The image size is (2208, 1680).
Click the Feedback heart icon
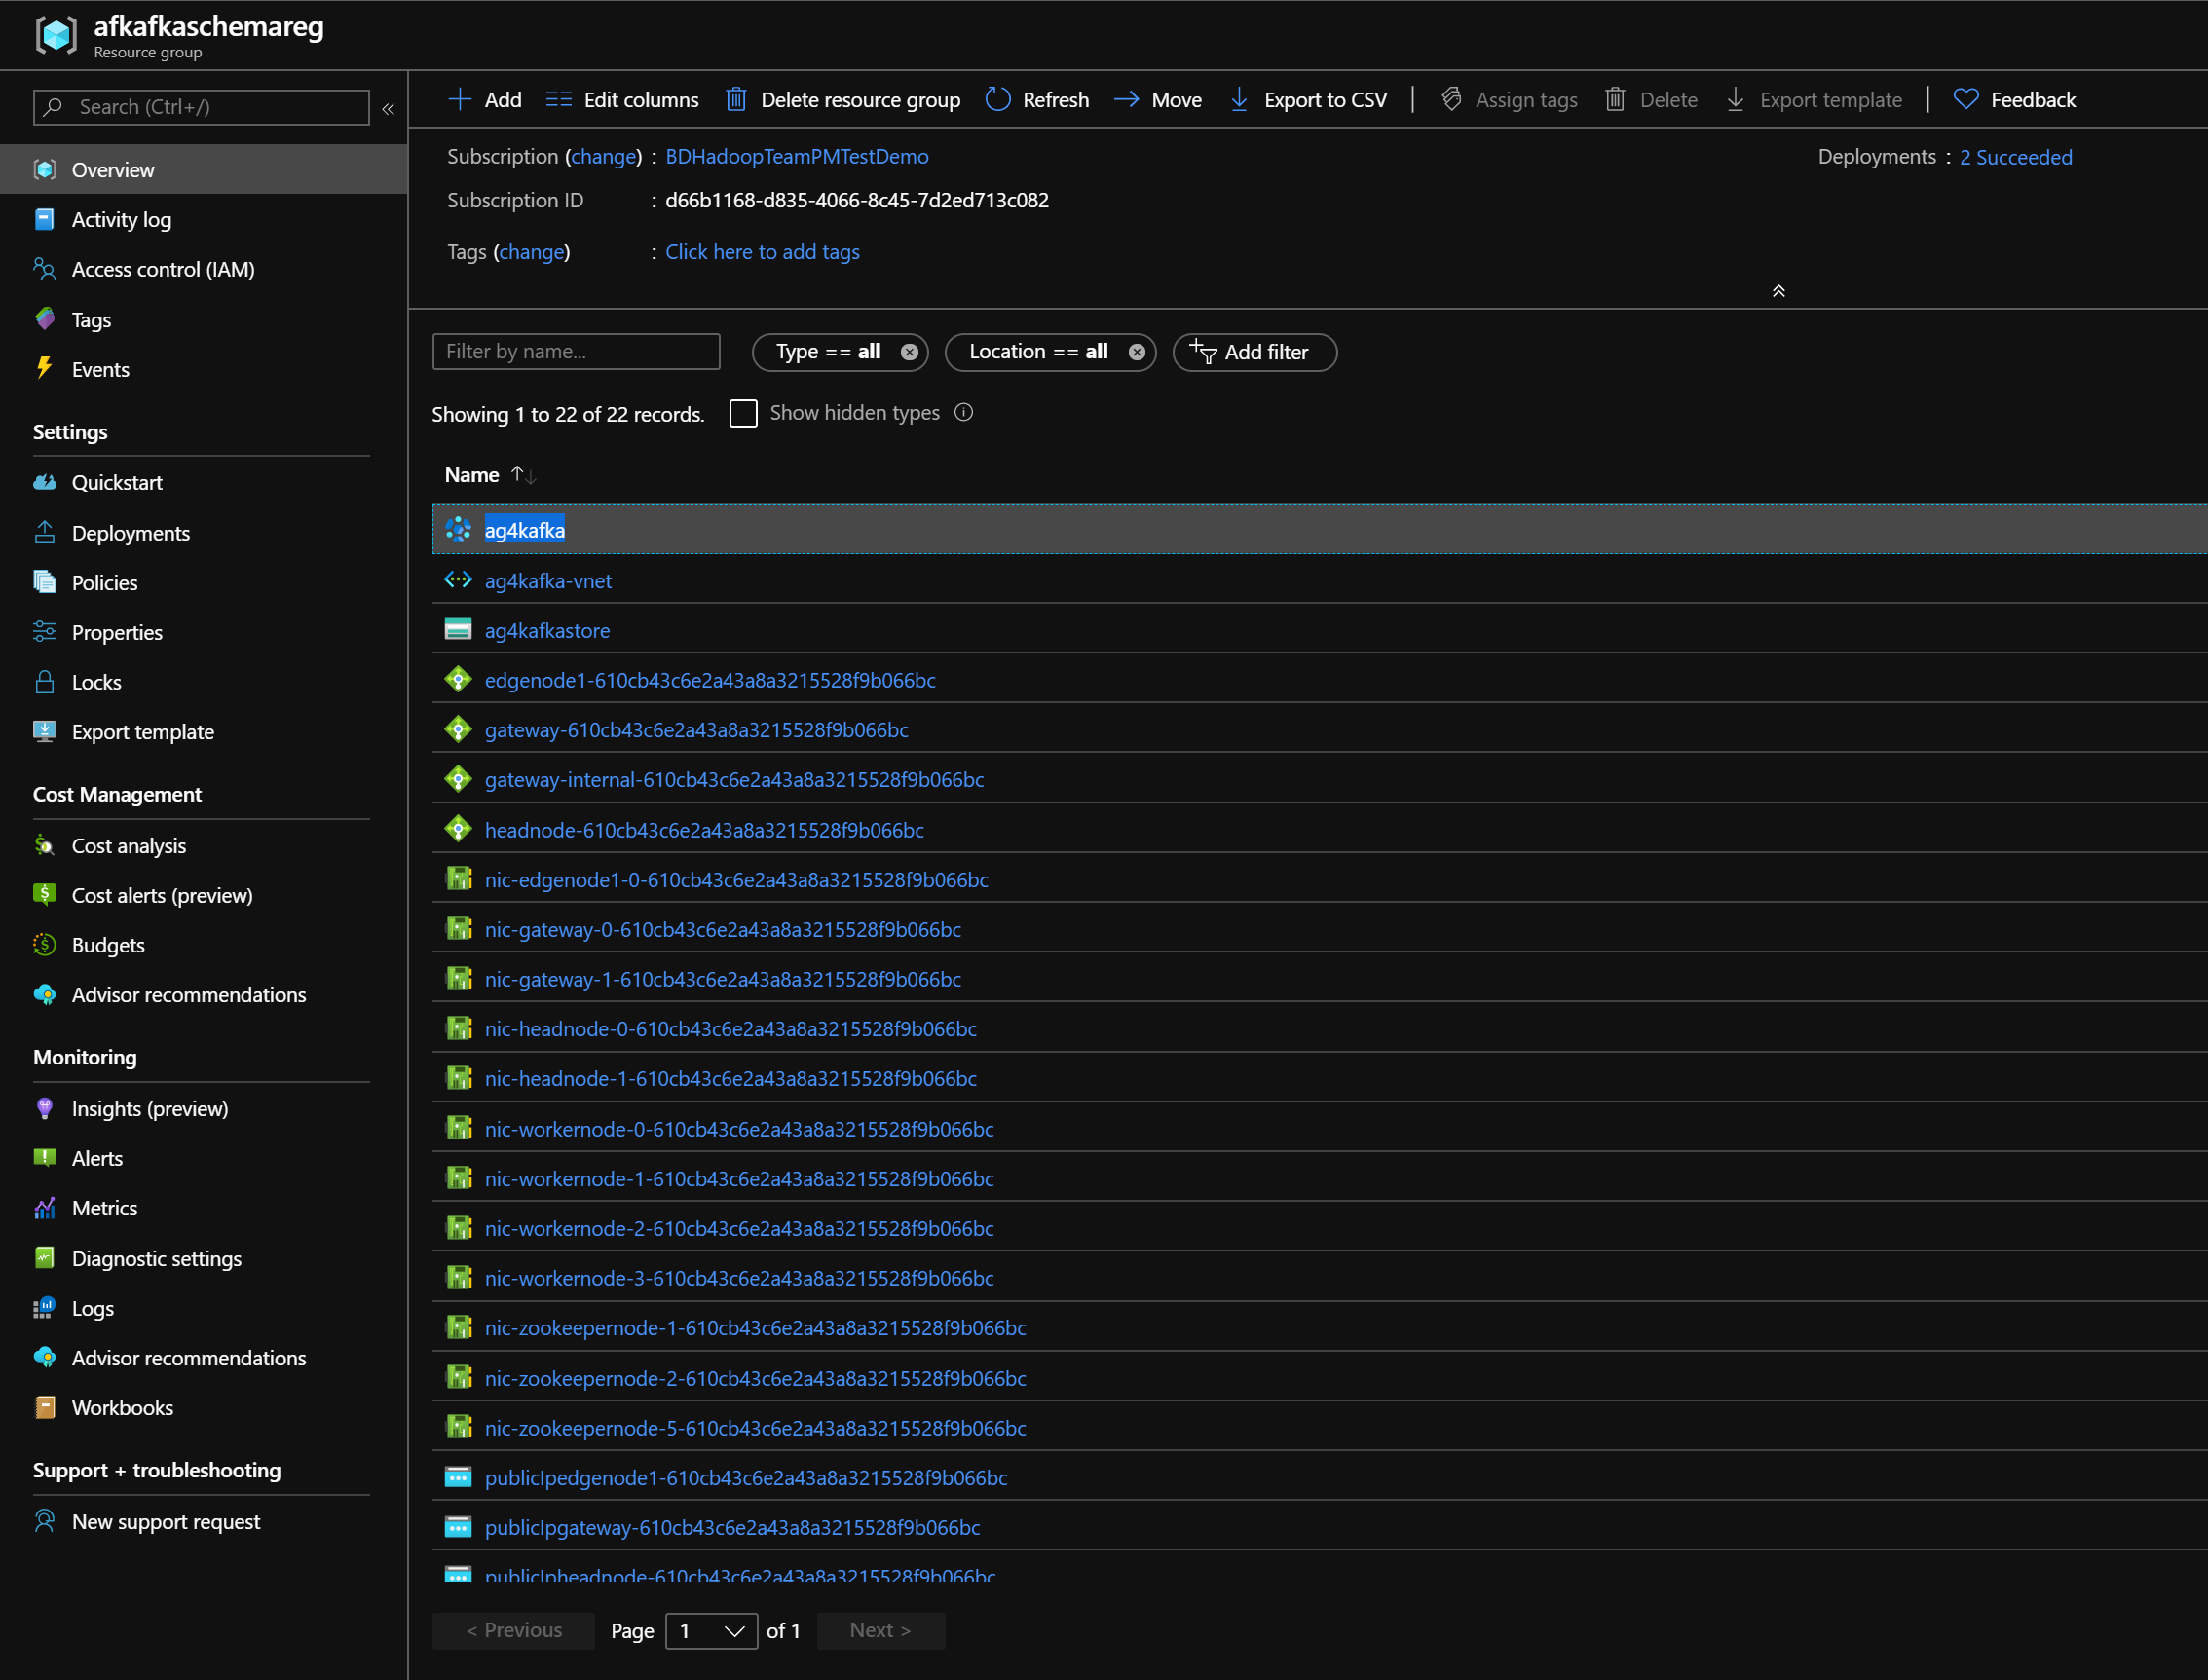(x=1965, y=99)
